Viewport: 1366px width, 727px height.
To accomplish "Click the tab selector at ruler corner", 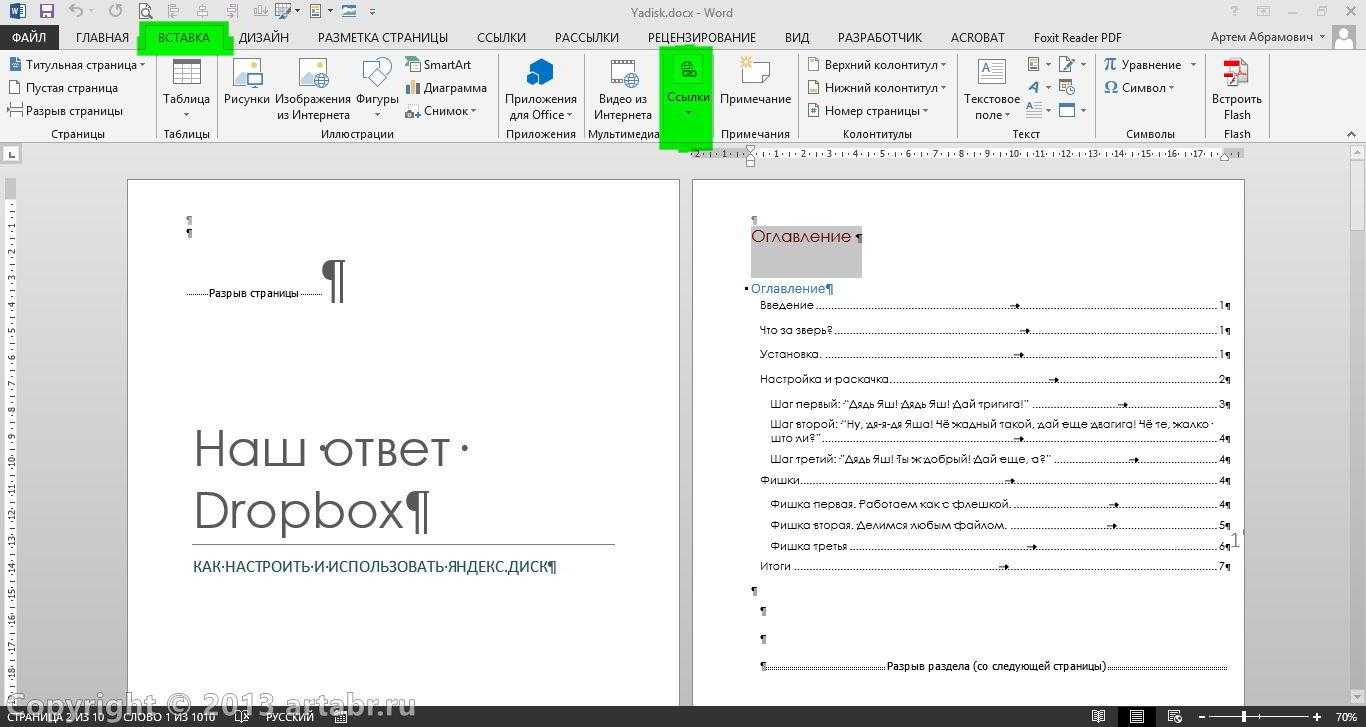I will point(12,154).
